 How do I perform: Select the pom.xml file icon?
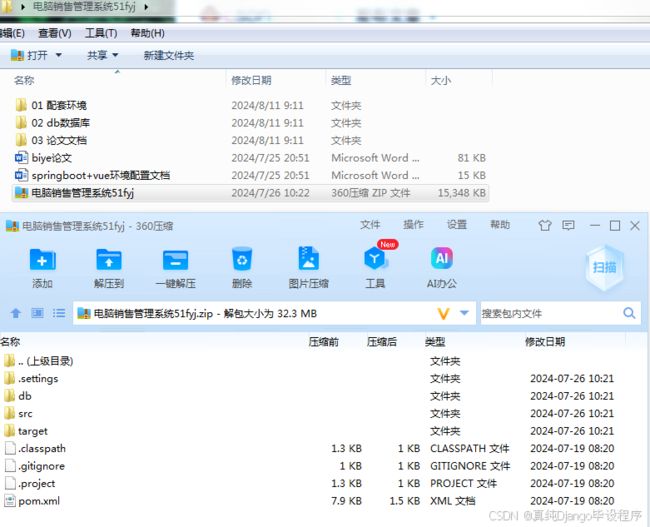coord(10,500)
